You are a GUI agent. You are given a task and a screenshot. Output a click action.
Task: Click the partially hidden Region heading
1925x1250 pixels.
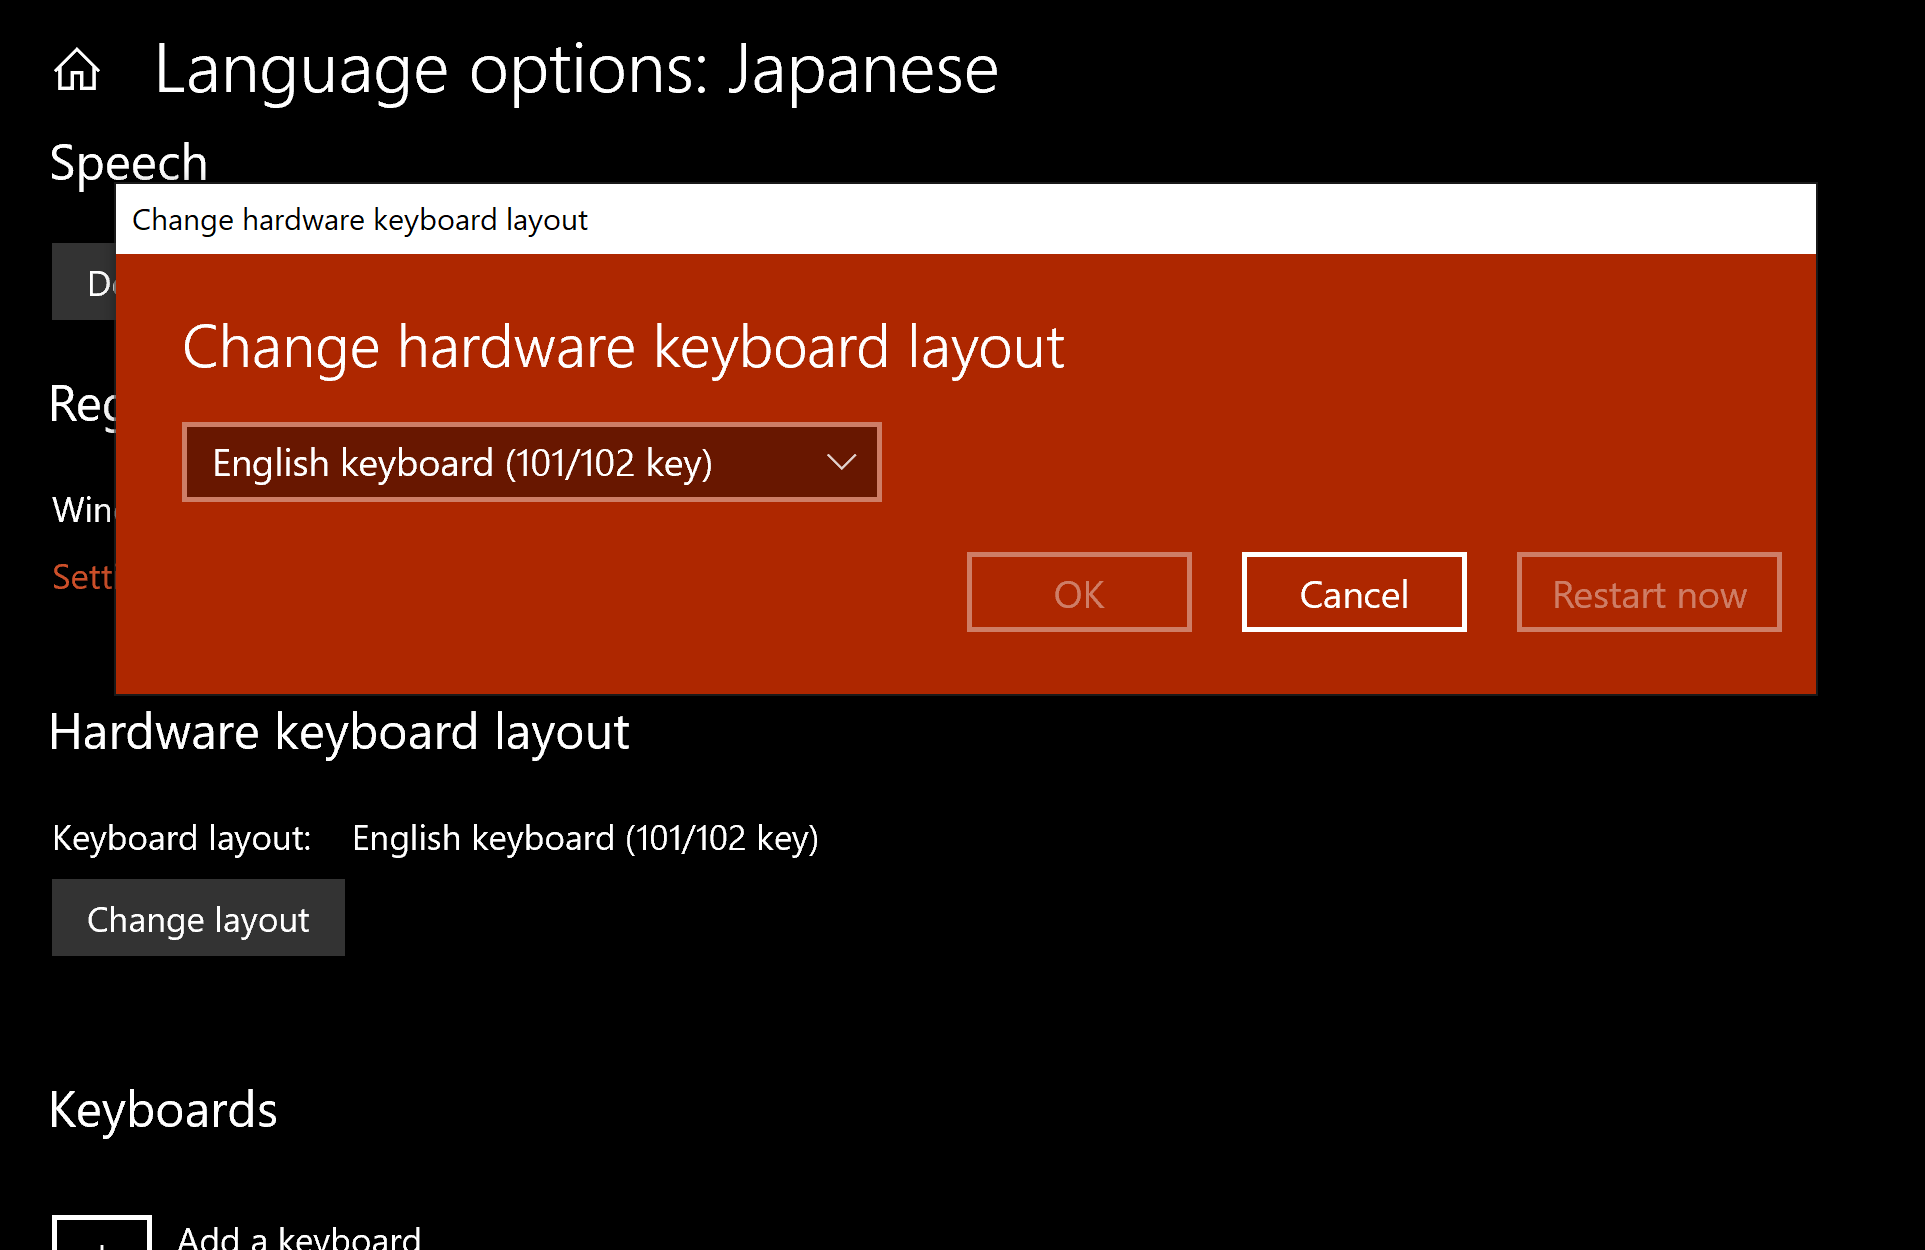point(82,405)
